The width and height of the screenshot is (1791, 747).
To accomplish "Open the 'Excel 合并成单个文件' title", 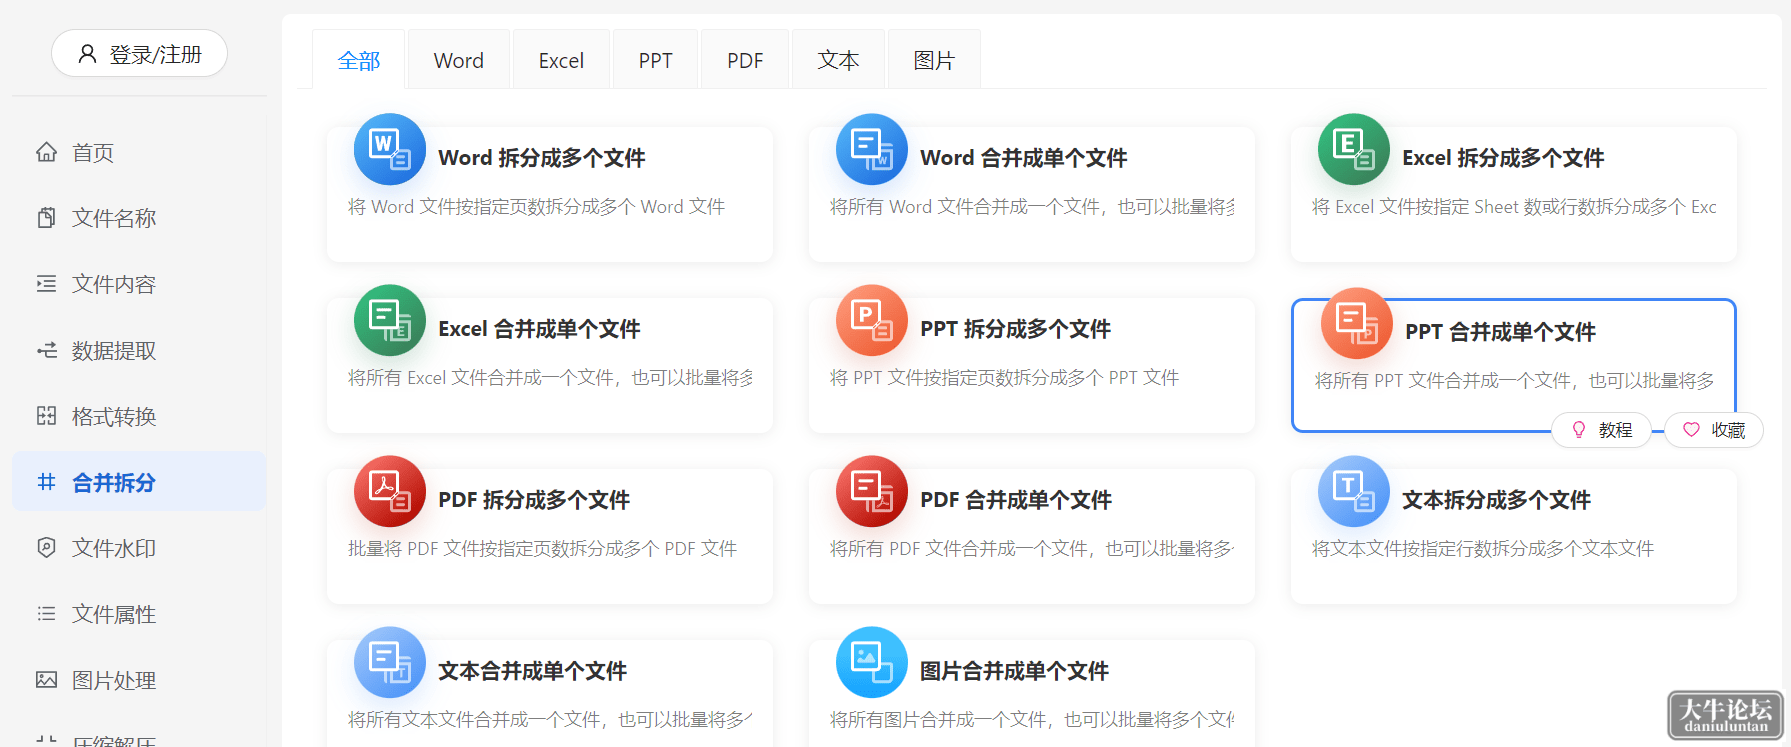I will point(539,329).
